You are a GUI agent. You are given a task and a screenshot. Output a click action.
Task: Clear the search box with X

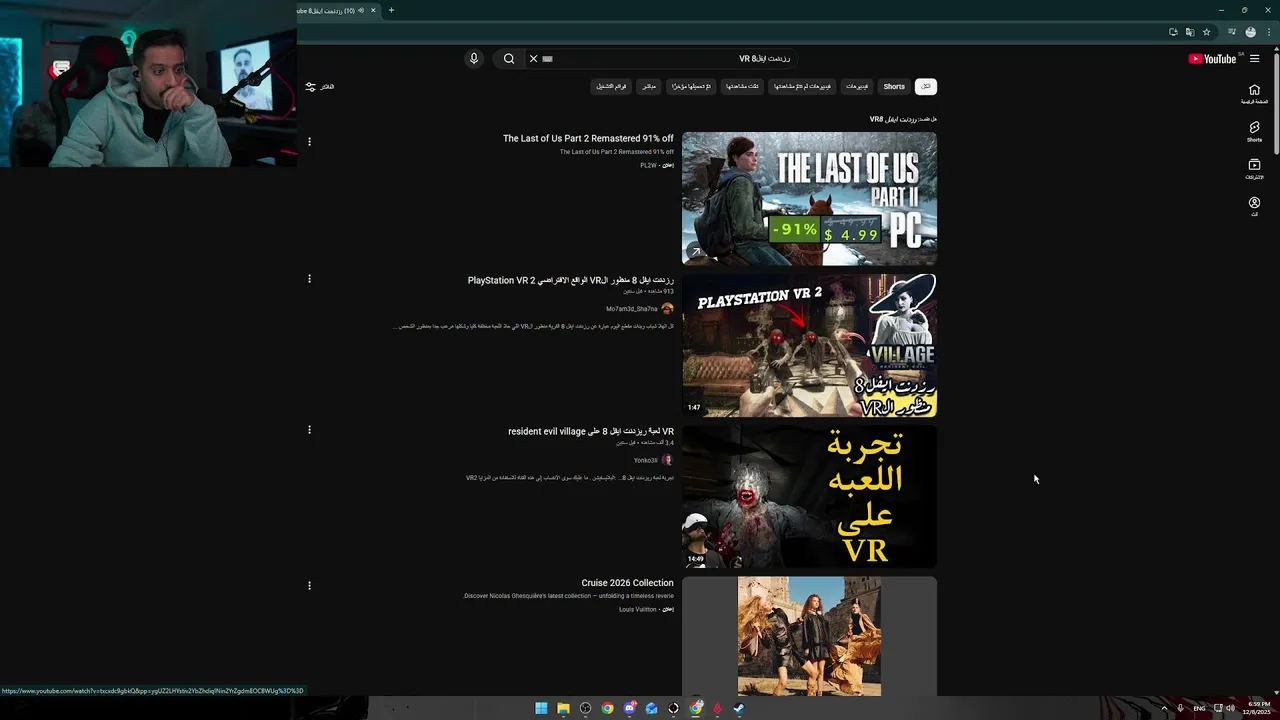[533, 59]
